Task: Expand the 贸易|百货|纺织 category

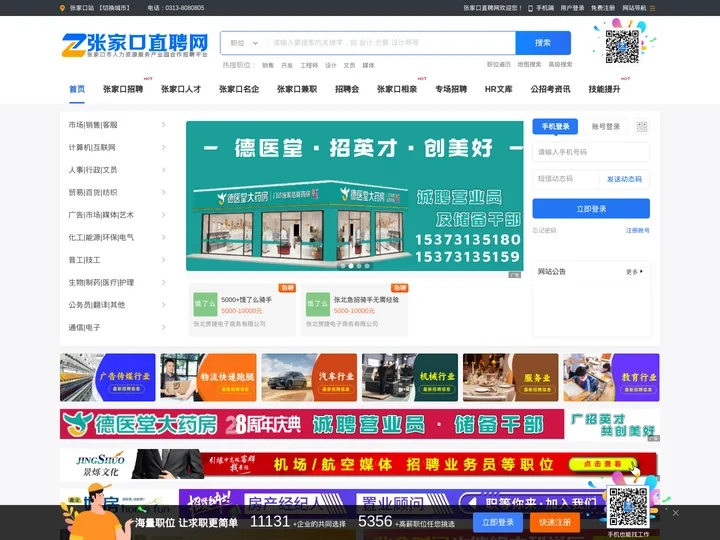Action: coord(117,192)
